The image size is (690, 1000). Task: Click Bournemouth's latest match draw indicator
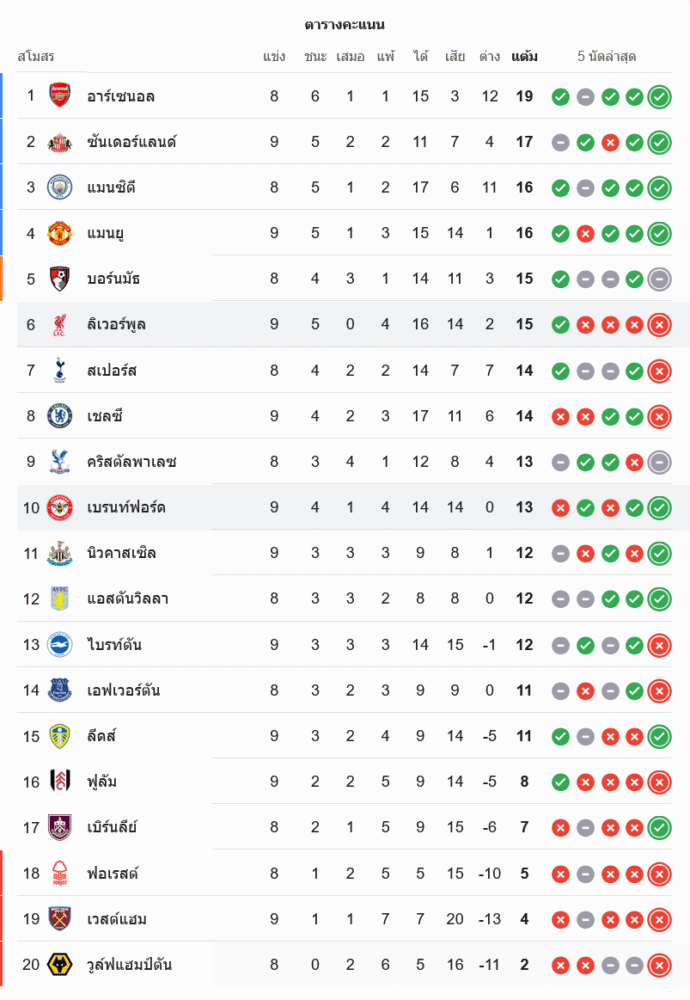click(x=659, y=279)
